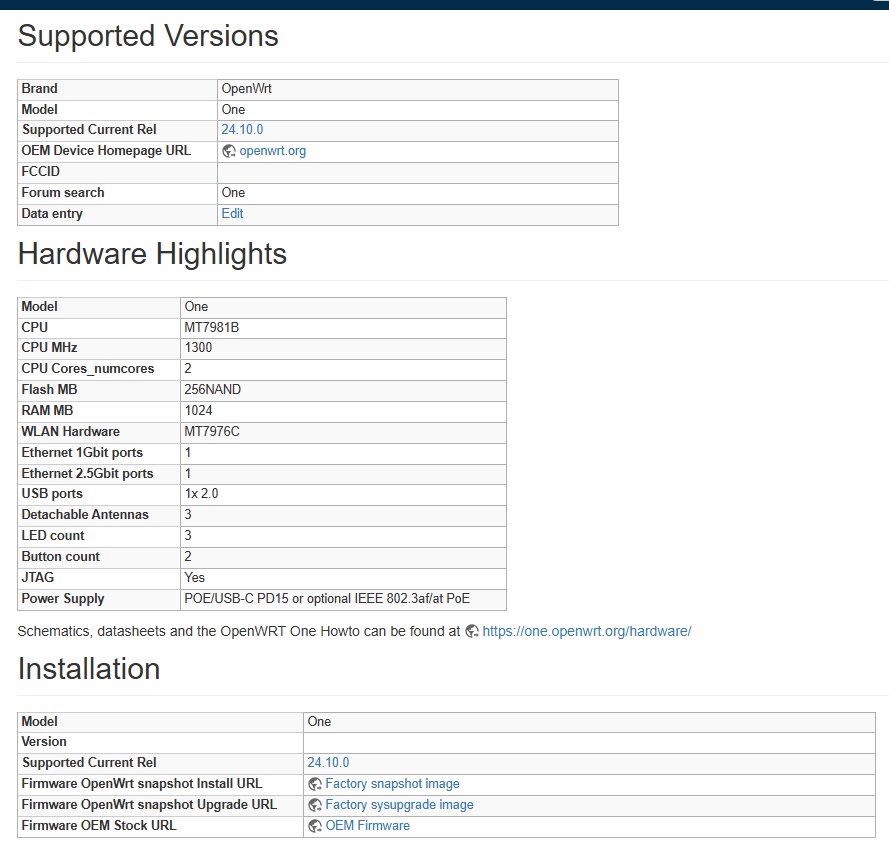
Task: Open the 24.10.0 link in Supported Versions table
Action: click(242, 130)
